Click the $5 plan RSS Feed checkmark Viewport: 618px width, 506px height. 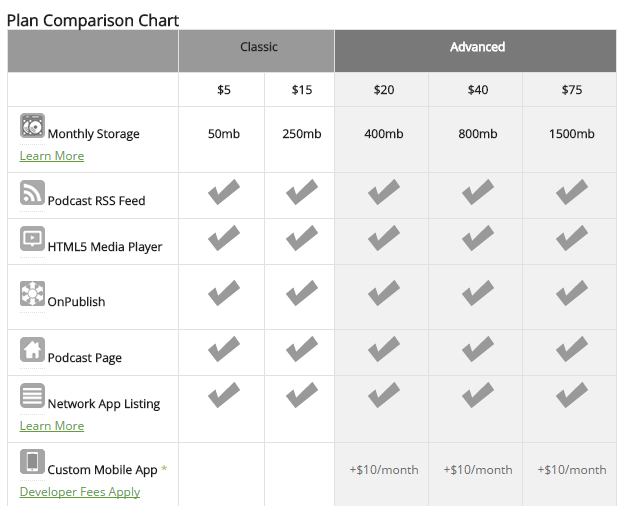[223, 192]
